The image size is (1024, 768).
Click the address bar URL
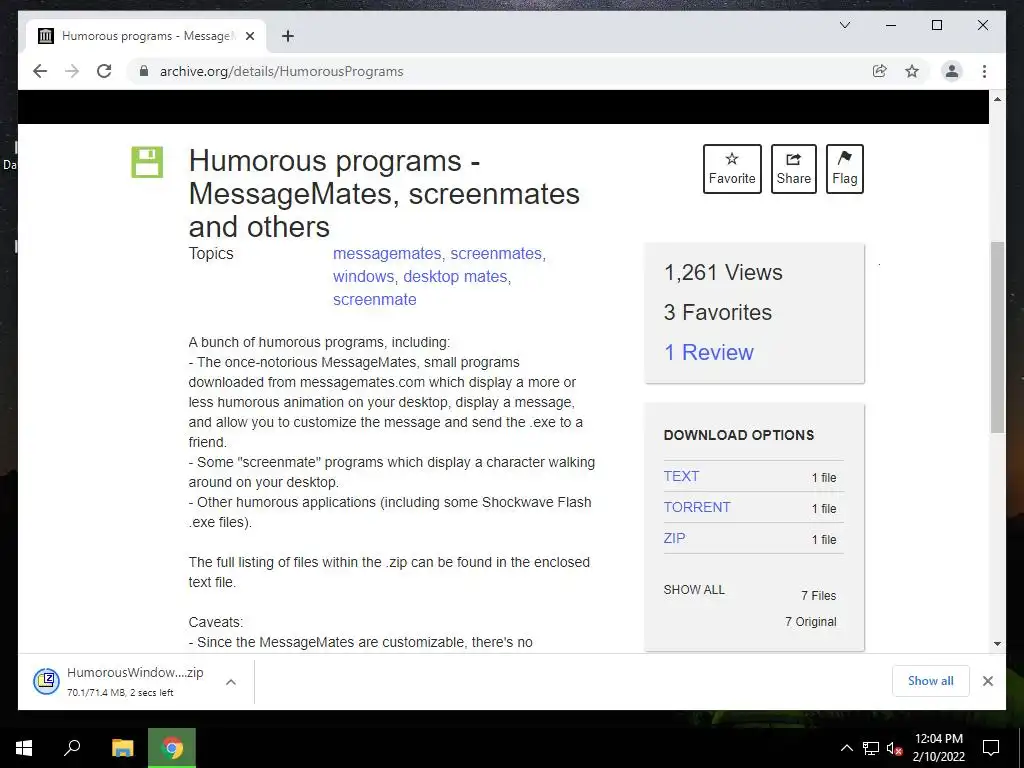[x=281, y=71]
